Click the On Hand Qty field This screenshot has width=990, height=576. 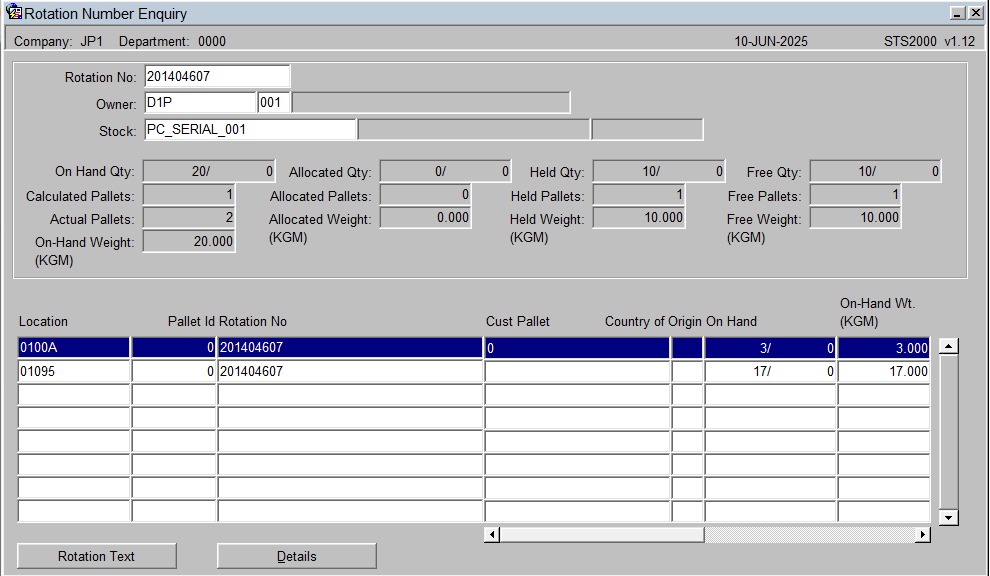point(209,171)
